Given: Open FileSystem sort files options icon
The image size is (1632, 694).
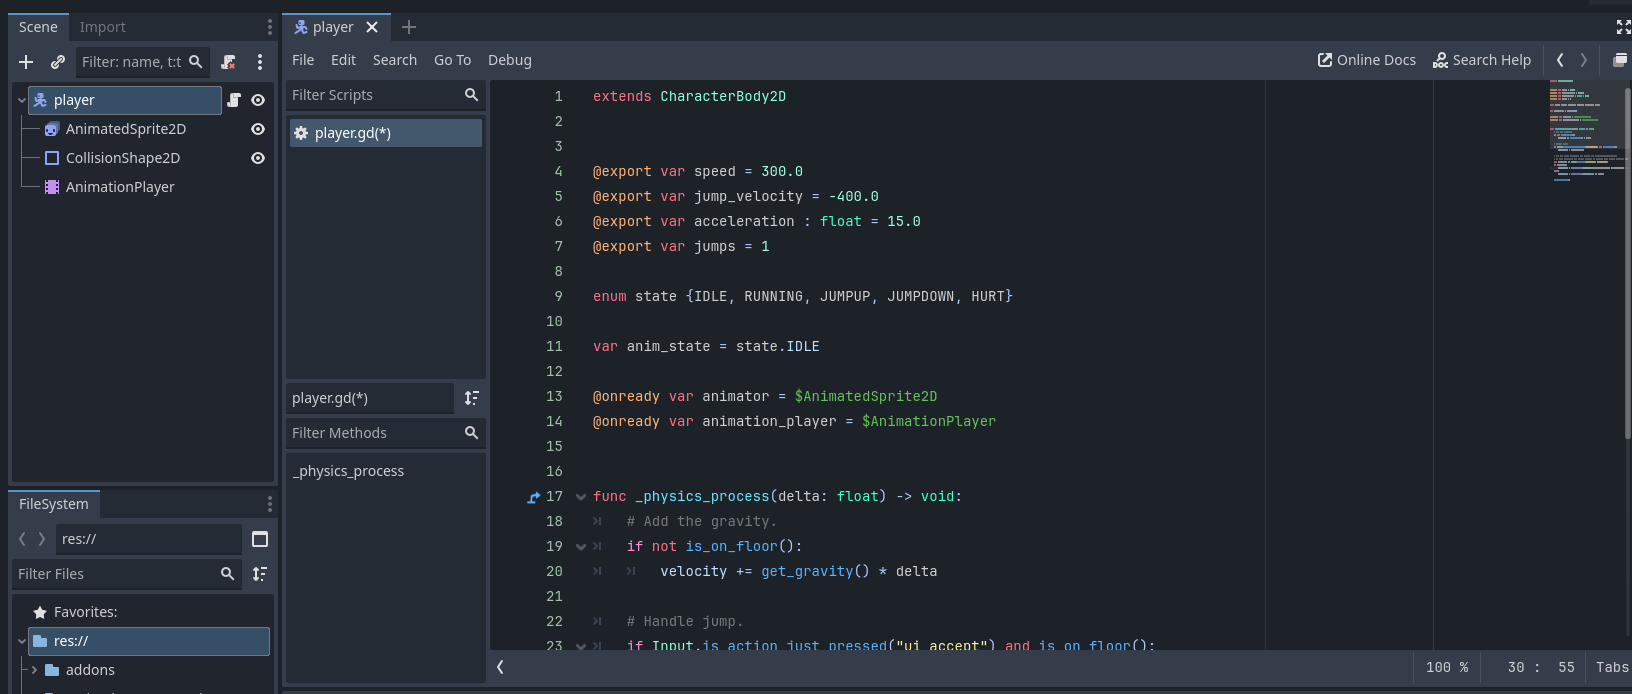Looking at the screenshot, I should tap(260, 574).
